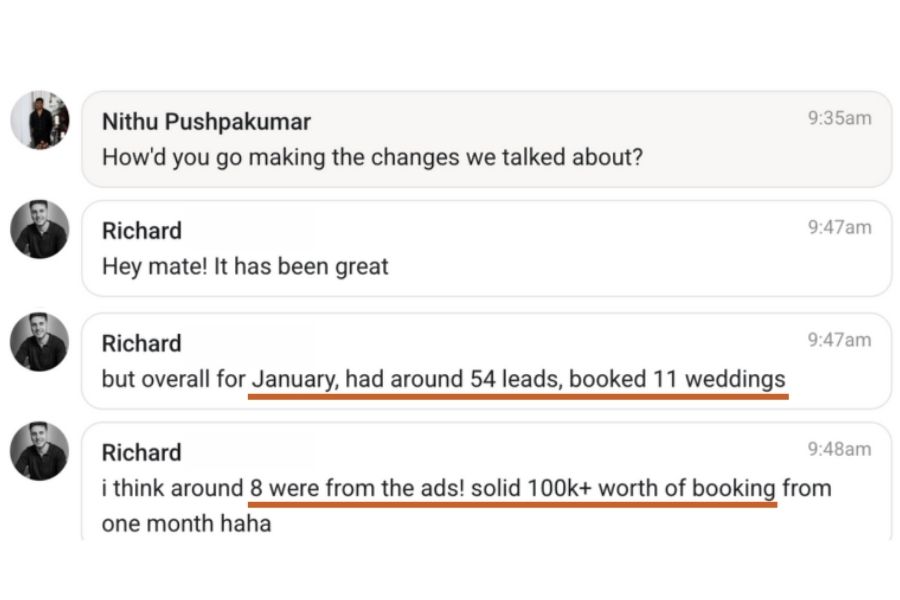The image size is (900, 600).
Task: Click the 'one month haha' text line
Action: pyautogui.click(x=187, y=524)
